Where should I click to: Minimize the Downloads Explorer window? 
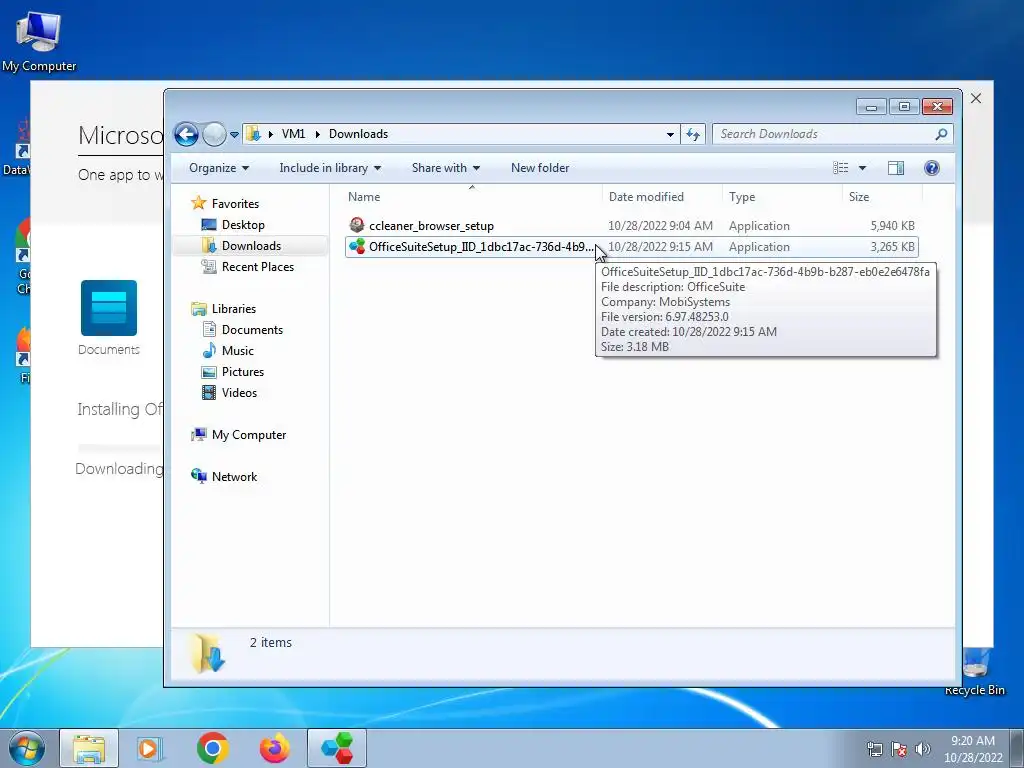tap(871, 106)
